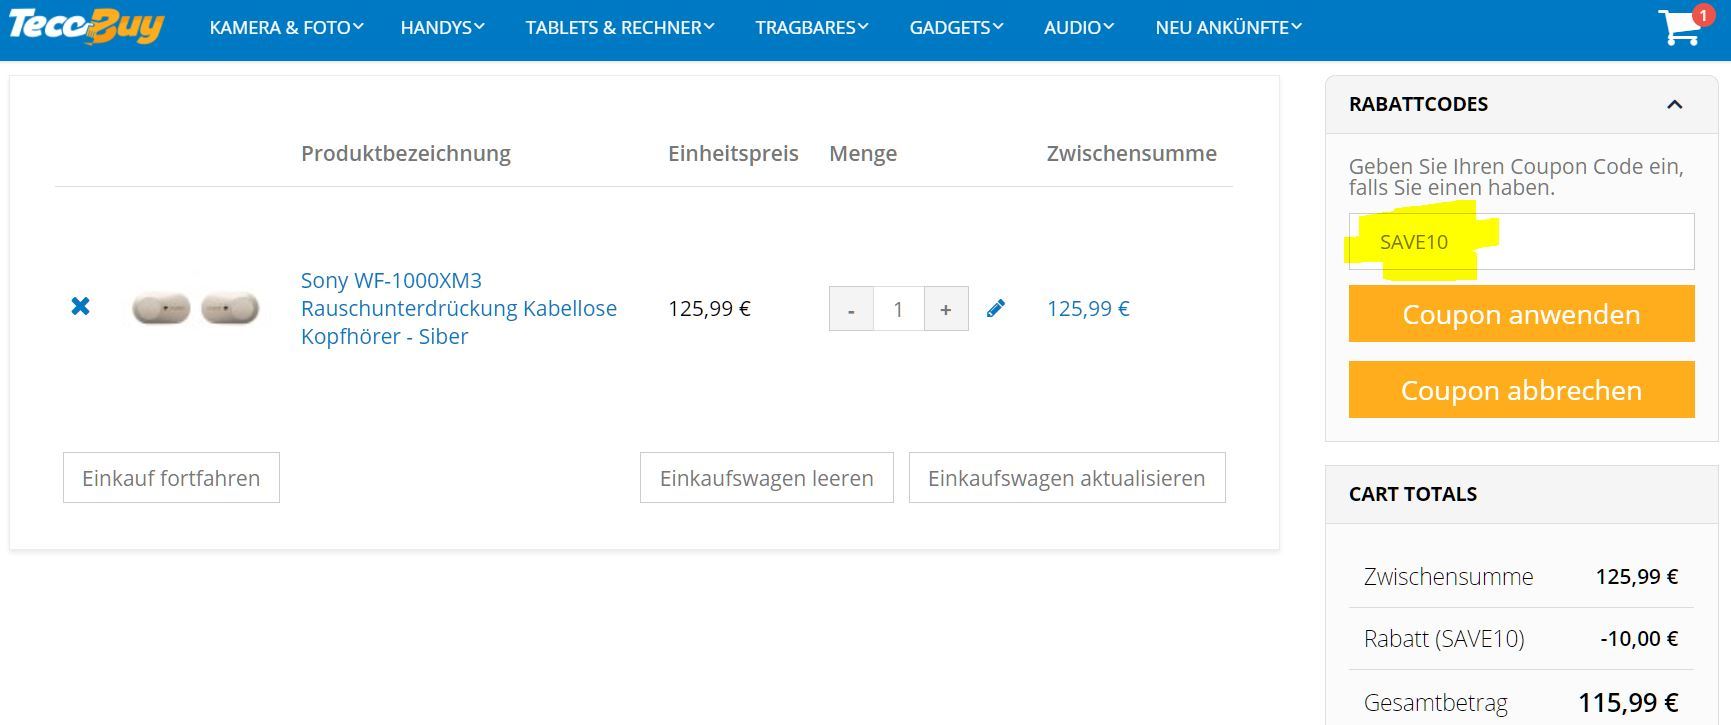Open the Sony WF-1000XM3 product link
The height and width of the screenshot is (725, 1731).
pos(459,308)
